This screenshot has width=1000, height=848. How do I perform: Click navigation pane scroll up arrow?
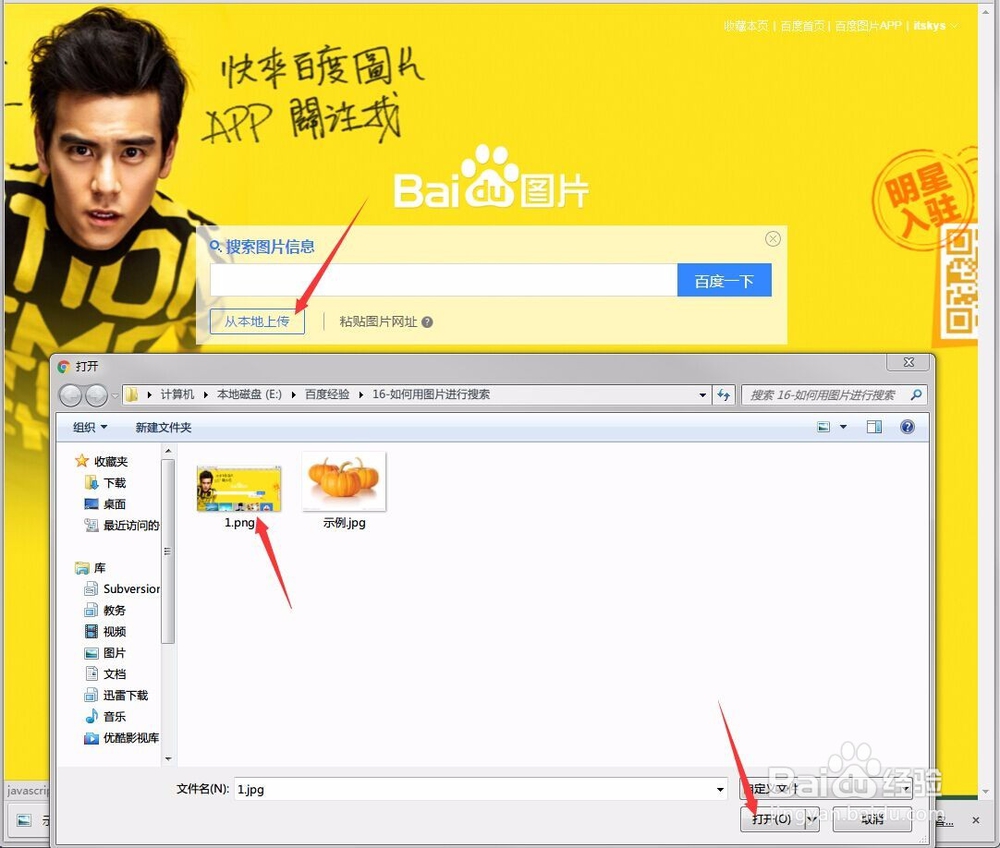tap(168, 451)
